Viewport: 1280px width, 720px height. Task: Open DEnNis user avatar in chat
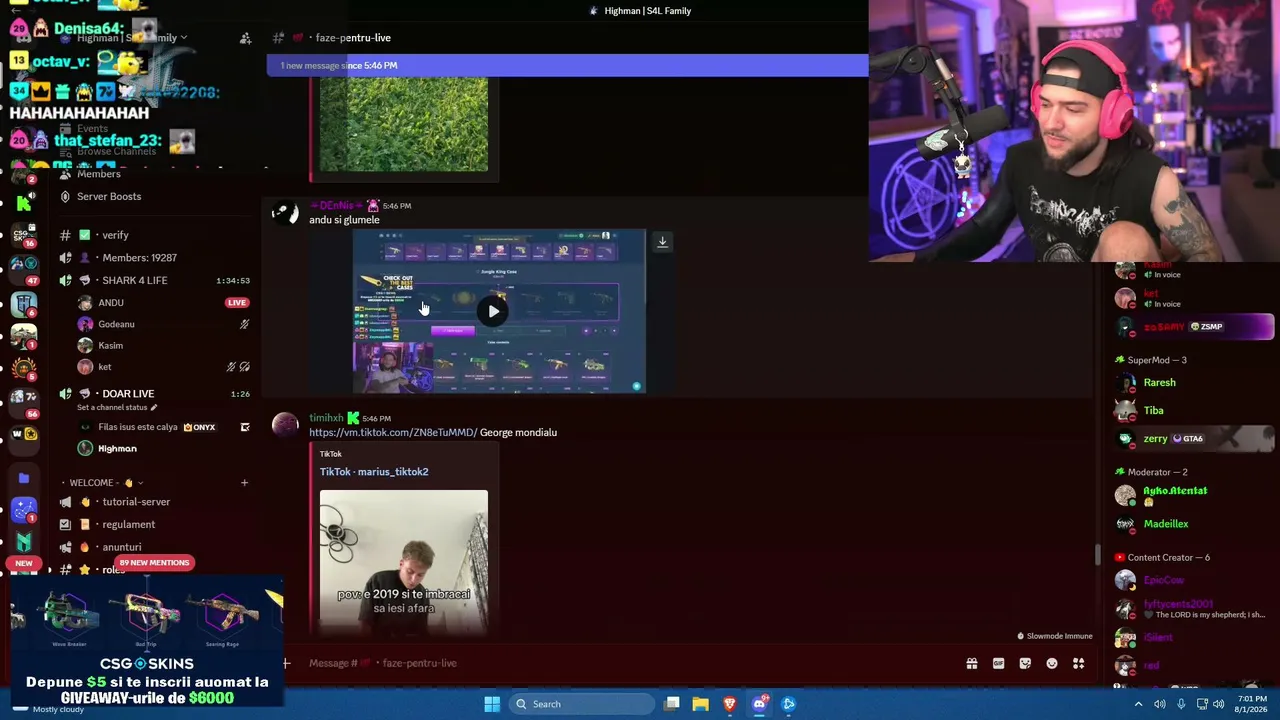click(285, 213)
